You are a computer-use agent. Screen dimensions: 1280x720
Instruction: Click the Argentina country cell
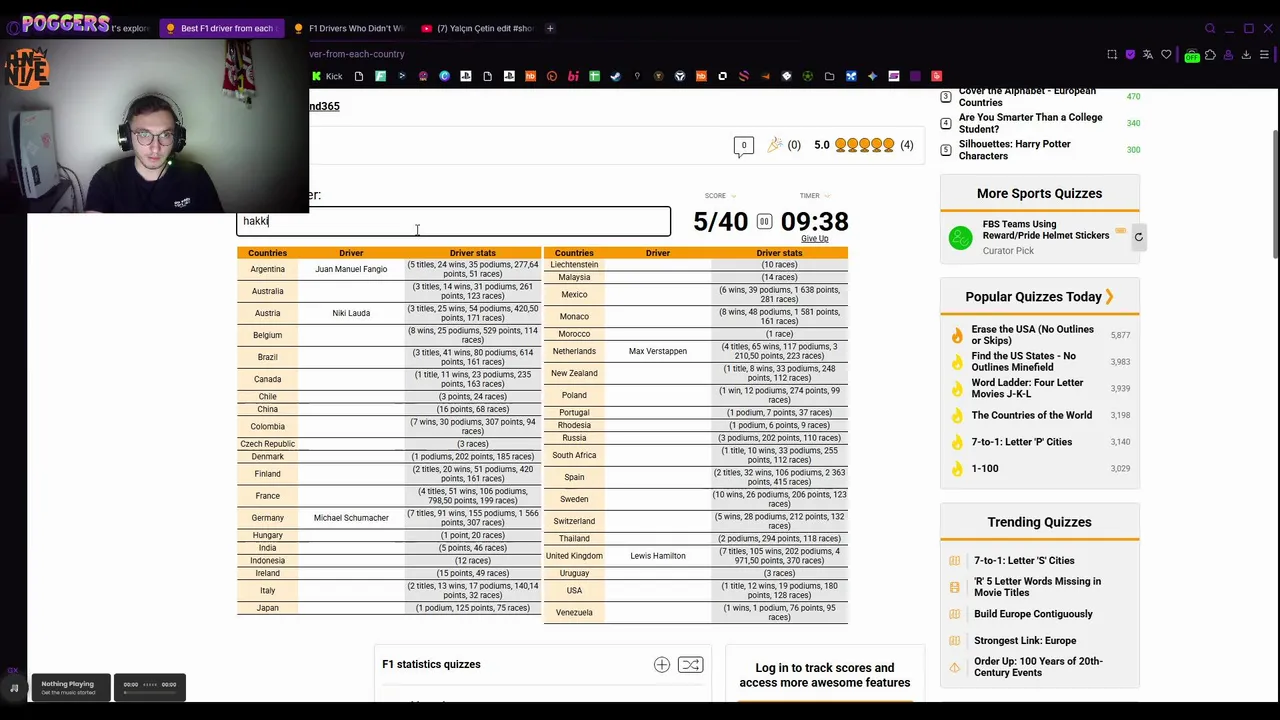tap(267, 269)
